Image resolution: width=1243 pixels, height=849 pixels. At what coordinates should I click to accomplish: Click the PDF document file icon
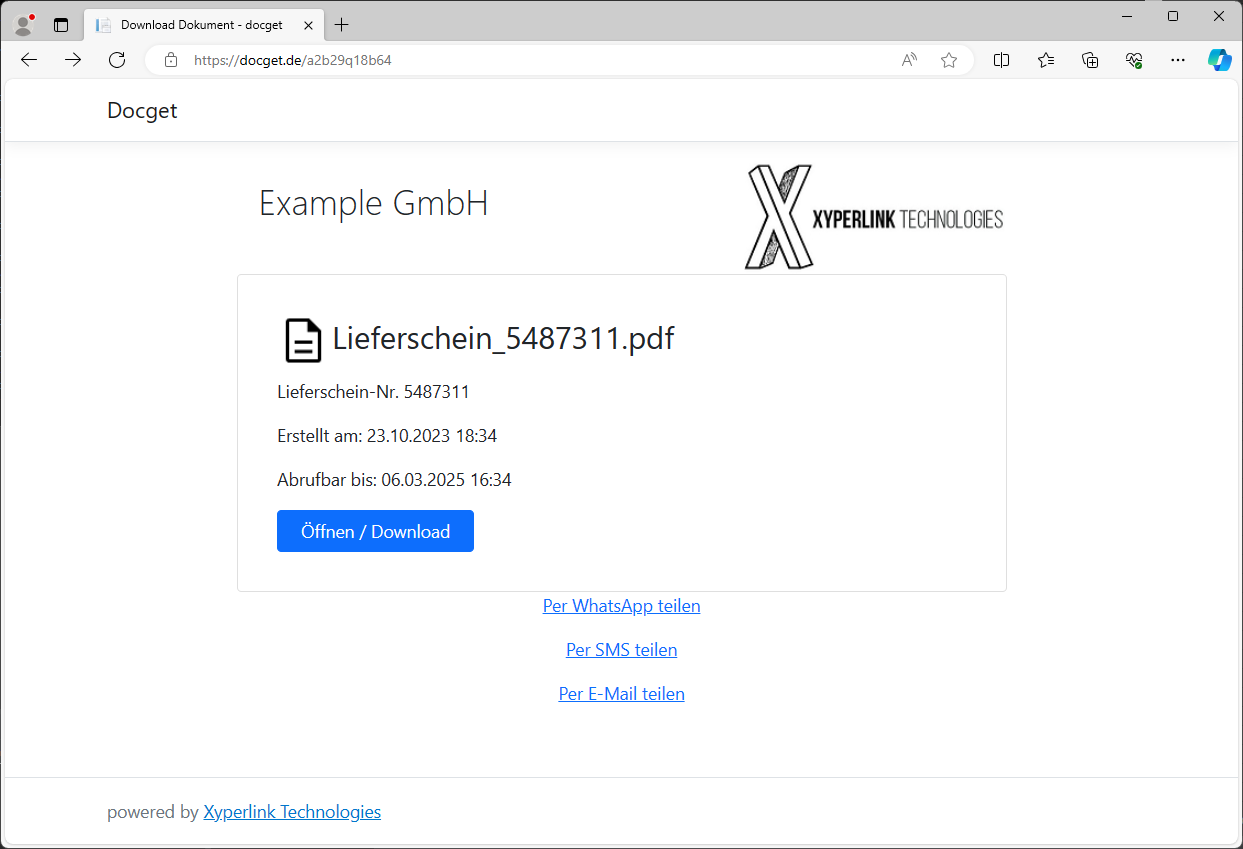pos(303,340)
